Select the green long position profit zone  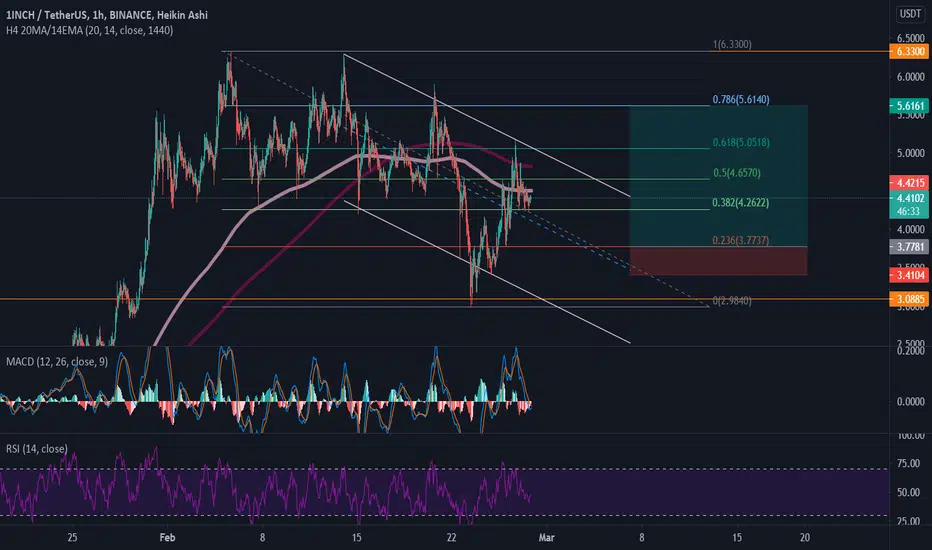click(x=718, y=176)
